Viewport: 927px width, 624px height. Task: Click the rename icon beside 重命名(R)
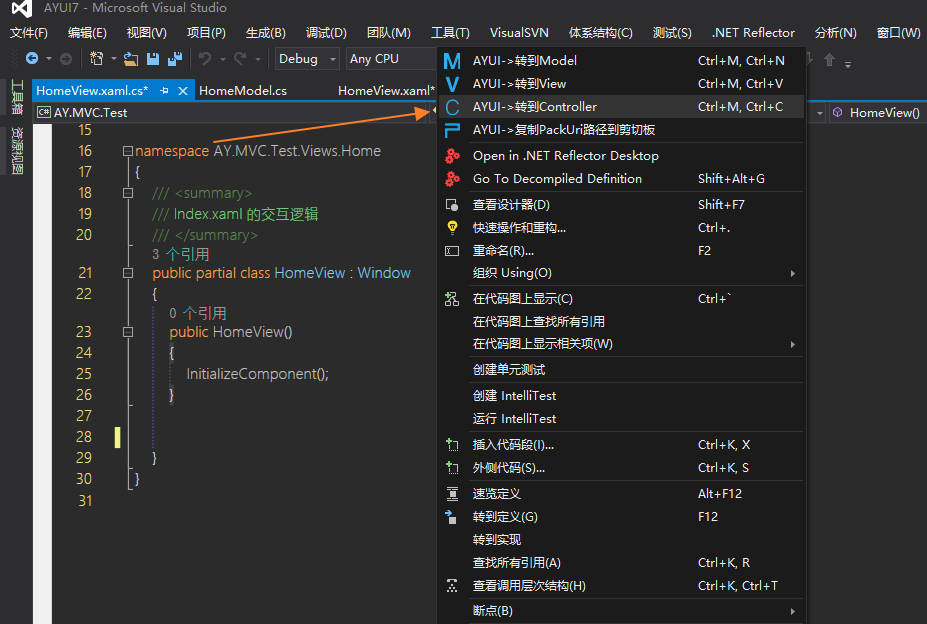(x=452, y=251)
